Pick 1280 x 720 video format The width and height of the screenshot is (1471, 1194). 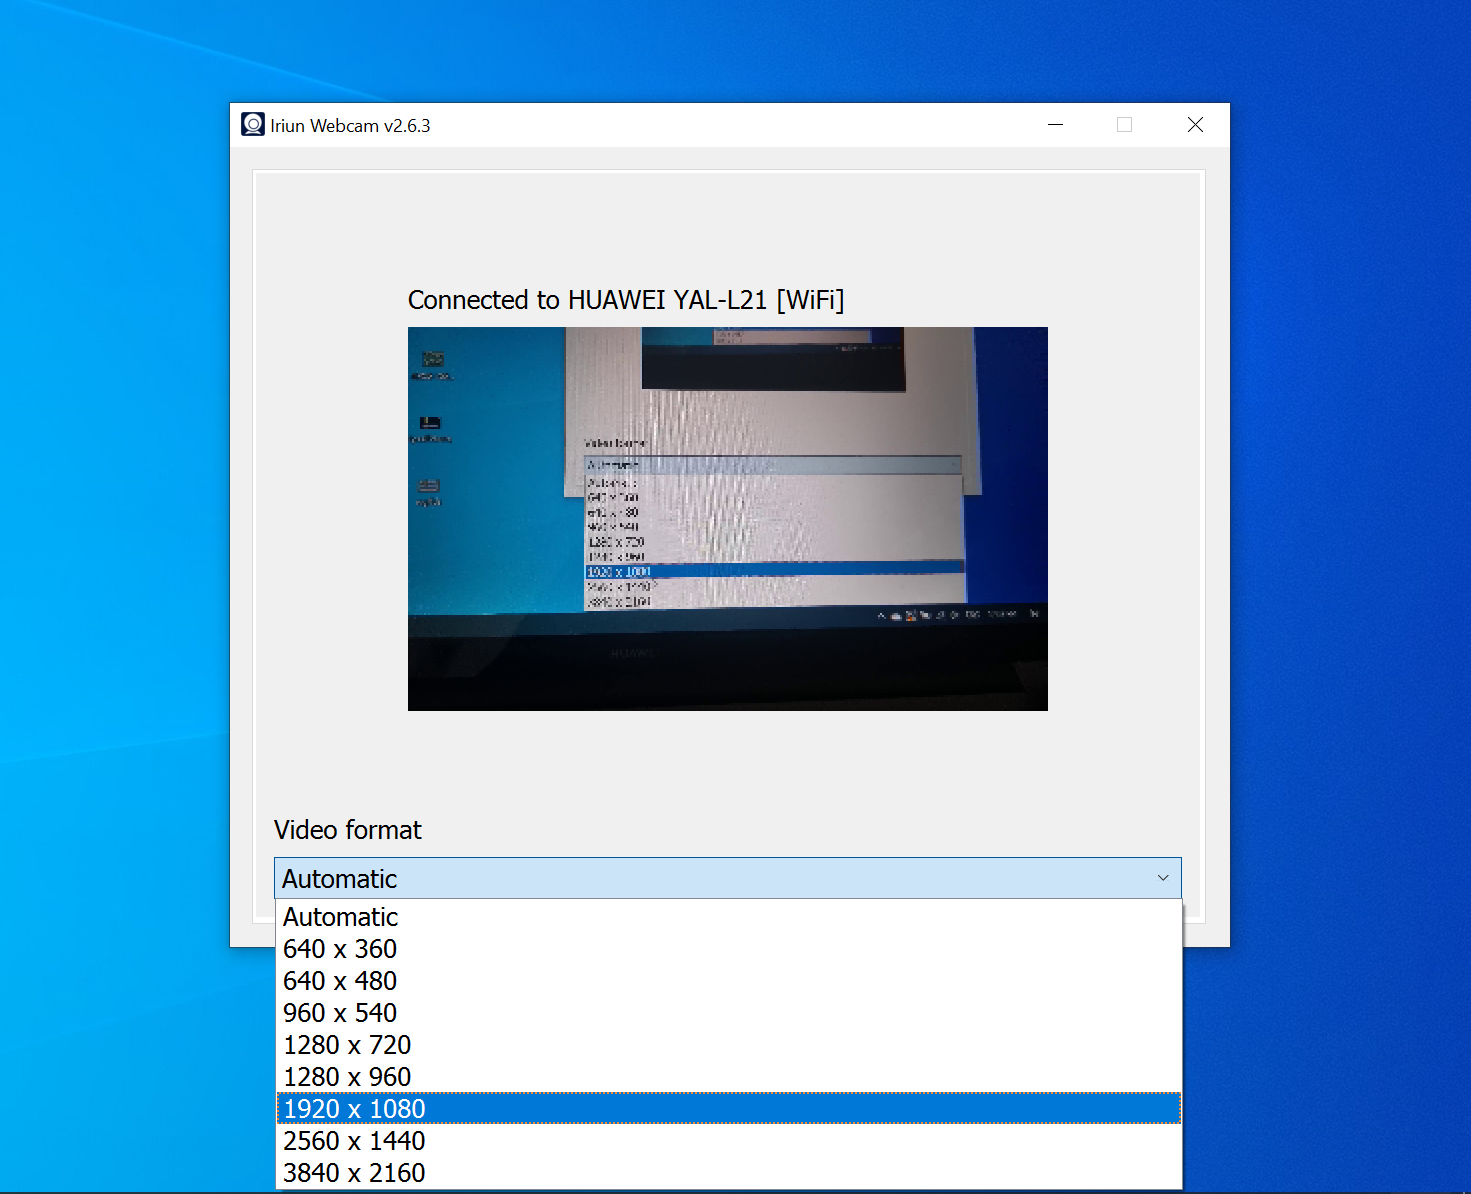click(729, 1045)
